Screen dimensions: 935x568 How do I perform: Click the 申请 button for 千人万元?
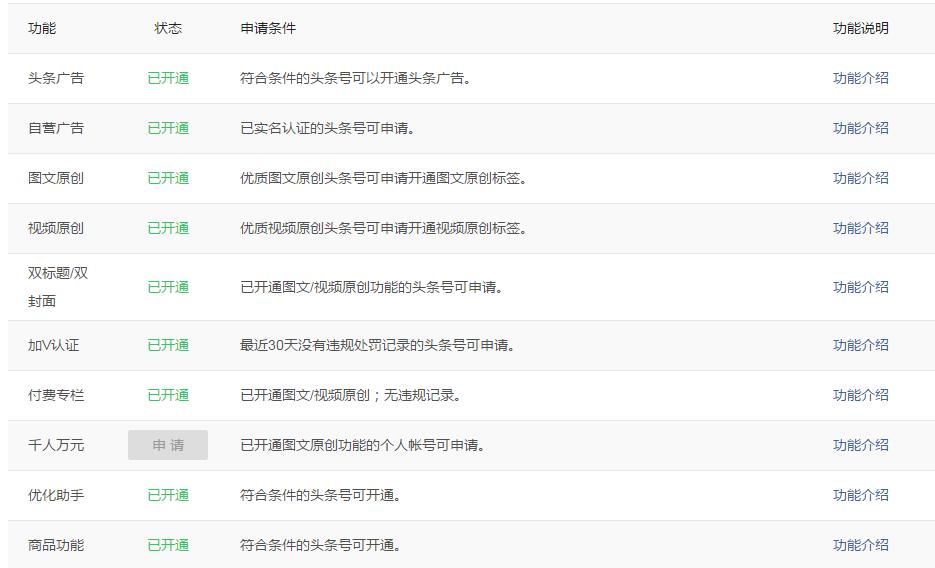(x=168, y=445)
